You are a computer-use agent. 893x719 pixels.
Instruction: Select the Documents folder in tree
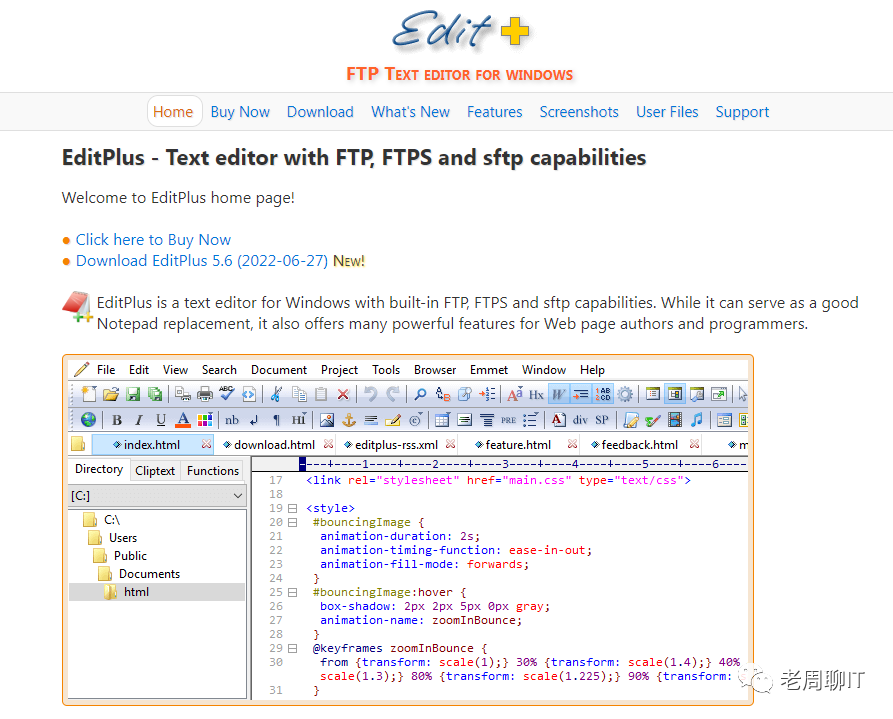[149, 574]
